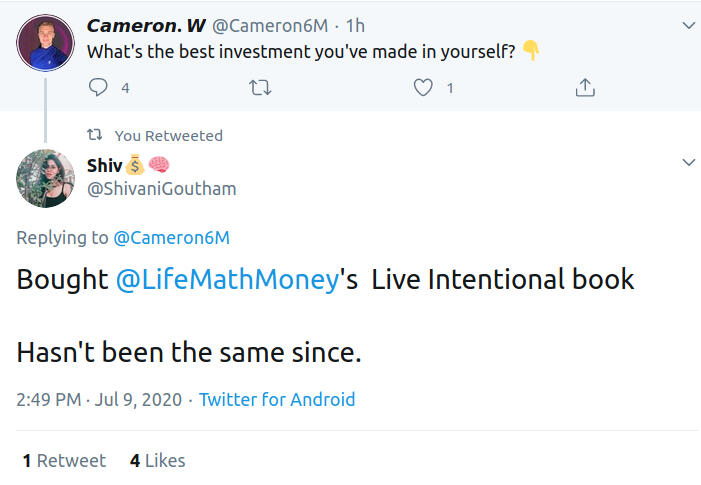Image resolution: width=701 pixels, height=485 pixels.
Task: Open Cameron's tweet options chevron
Action: click(687, 24)
